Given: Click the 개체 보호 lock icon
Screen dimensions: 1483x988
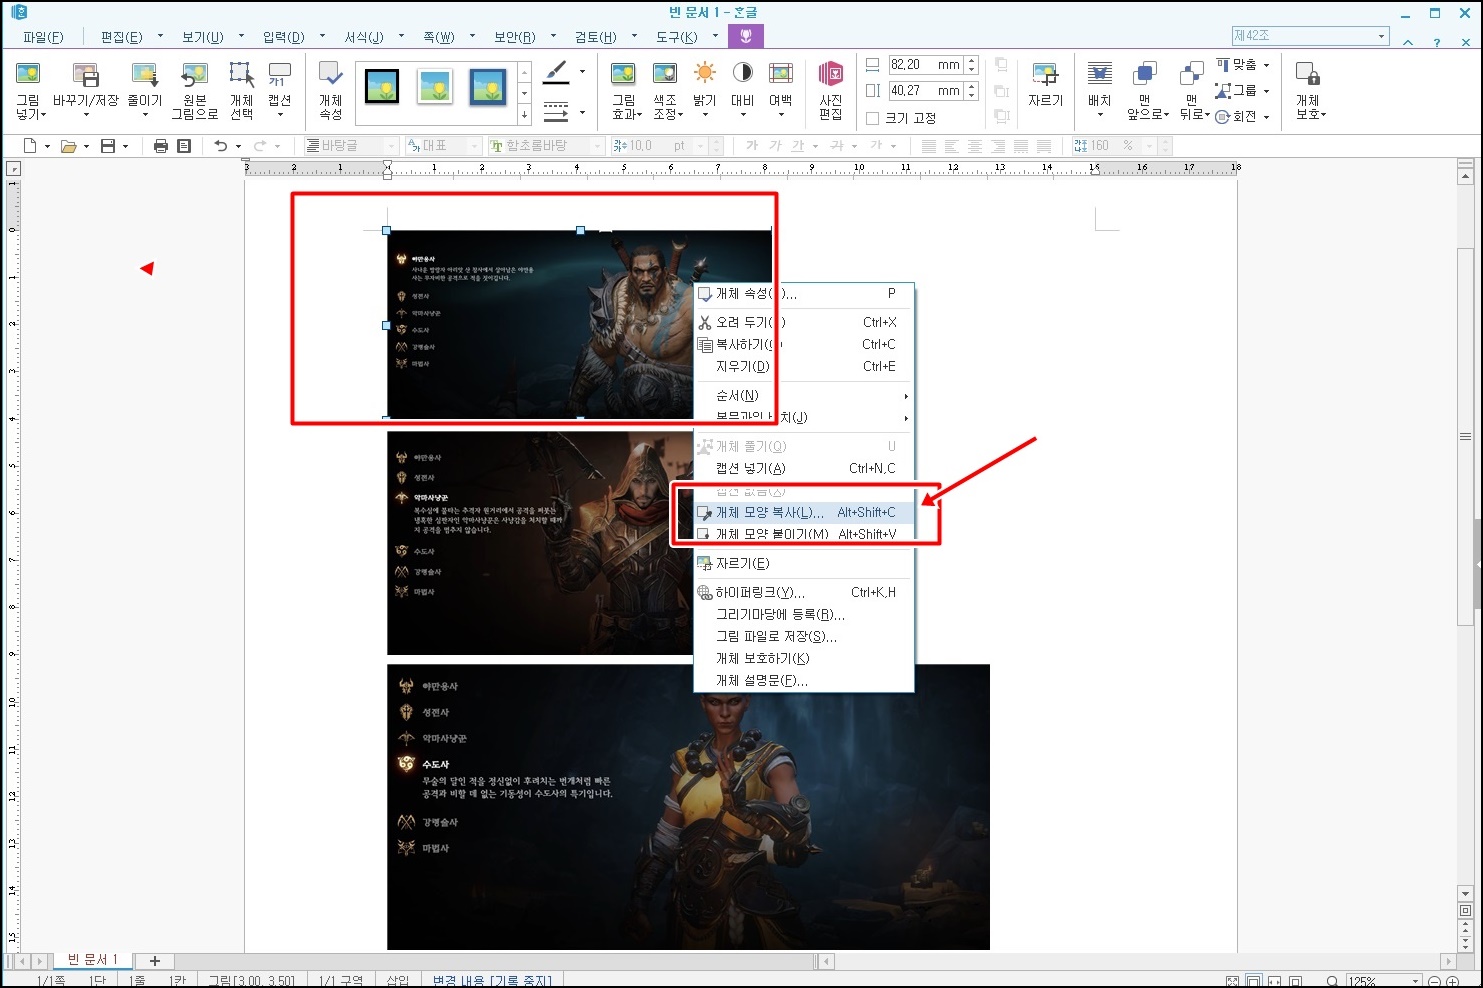Looking at the screenshot, I should pyautogui.click(x=1308, y=74).
